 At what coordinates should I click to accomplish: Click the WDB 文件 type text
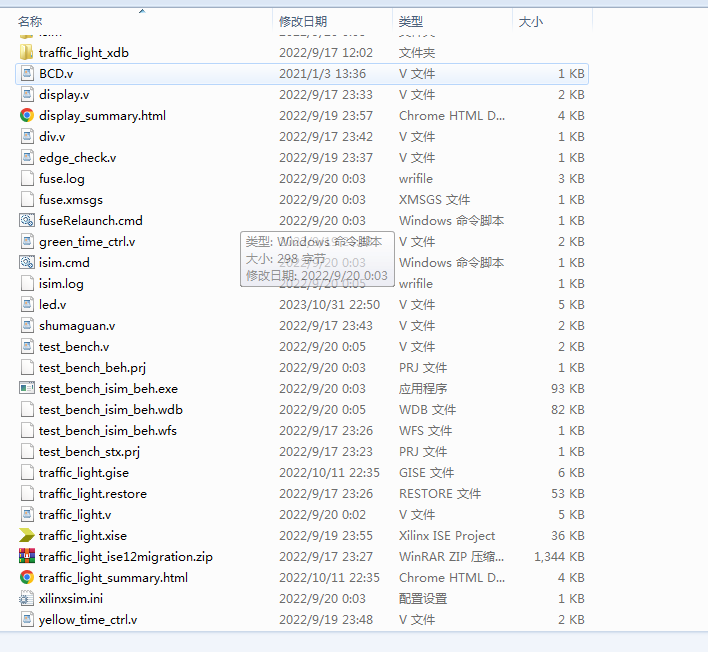[x=428, y=410]
